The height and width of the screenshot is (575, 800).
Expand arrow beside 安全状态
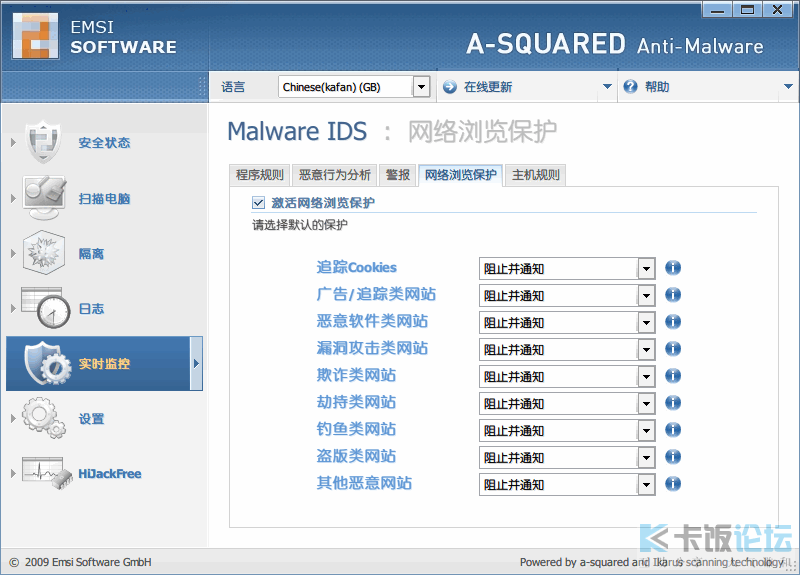pos(13,142)
